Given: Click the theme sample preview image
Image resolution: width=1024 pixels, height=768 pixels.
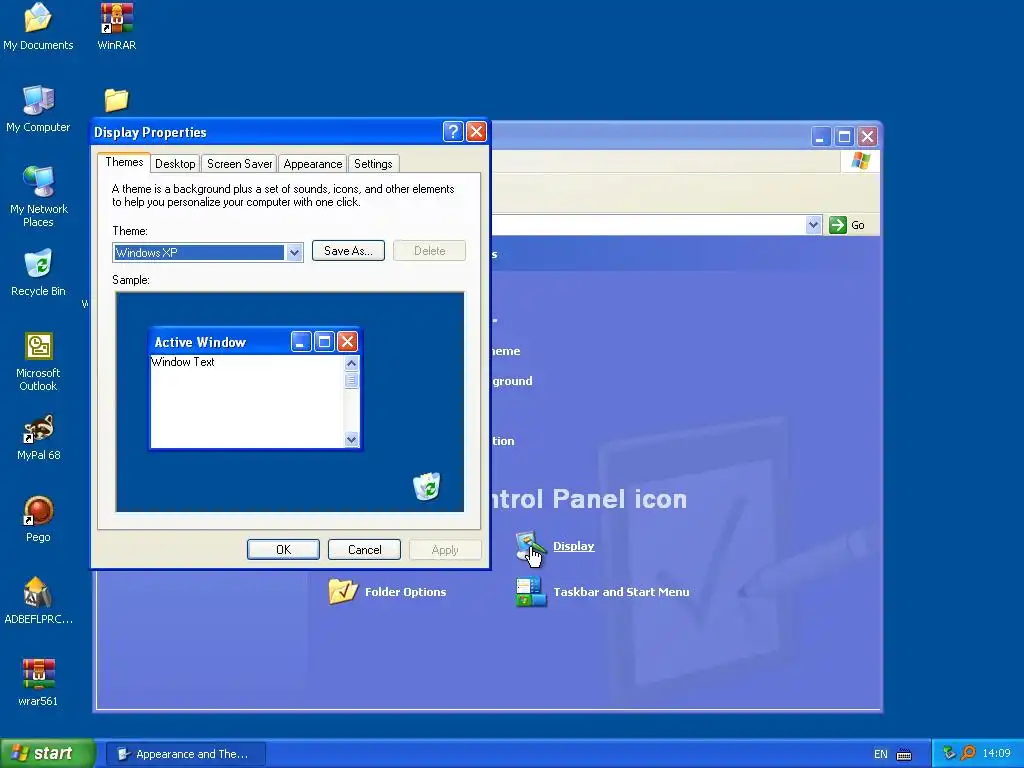Looking at the screenshot, I should coord(290,402).
